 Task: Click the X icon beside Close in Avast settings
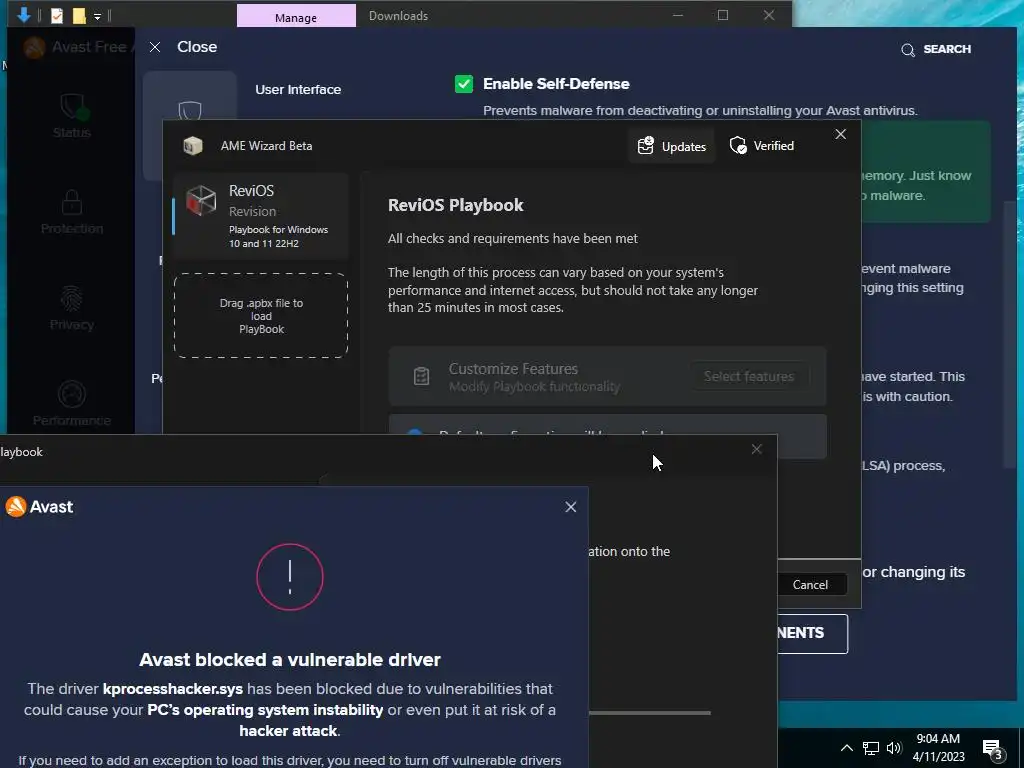point(155,47)
